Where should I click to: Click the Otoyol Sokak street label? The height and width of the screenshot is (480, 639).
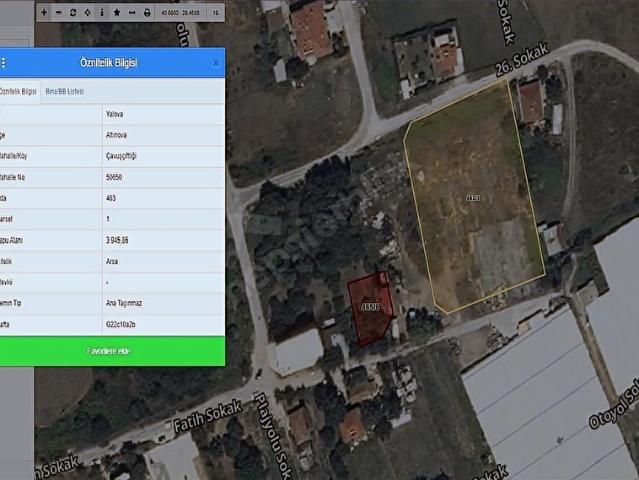click(614, 403)
